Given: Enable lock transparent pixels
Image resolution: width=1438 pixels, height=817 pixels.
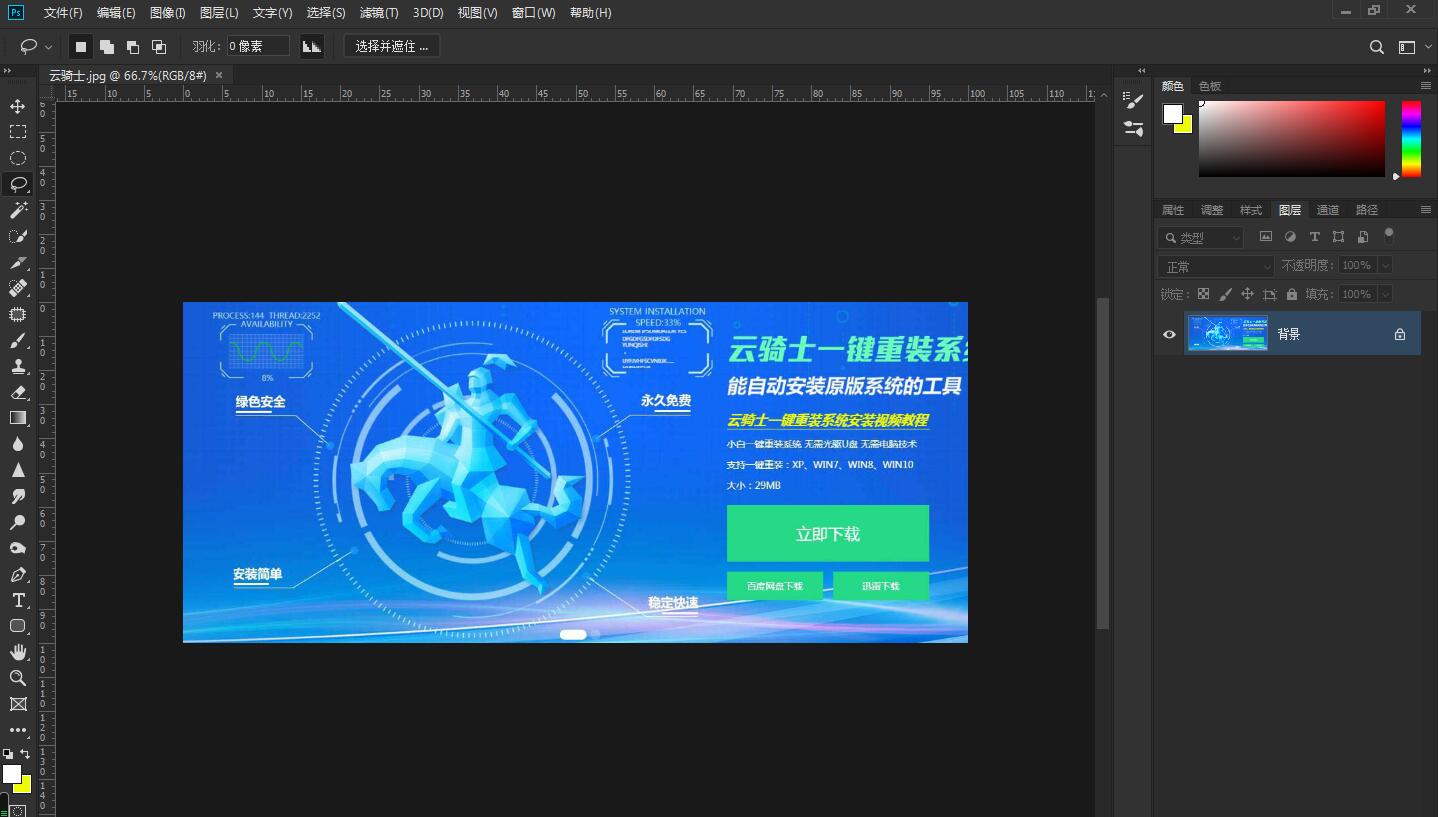Looking at the screenshot, I should pos(1203,293).
